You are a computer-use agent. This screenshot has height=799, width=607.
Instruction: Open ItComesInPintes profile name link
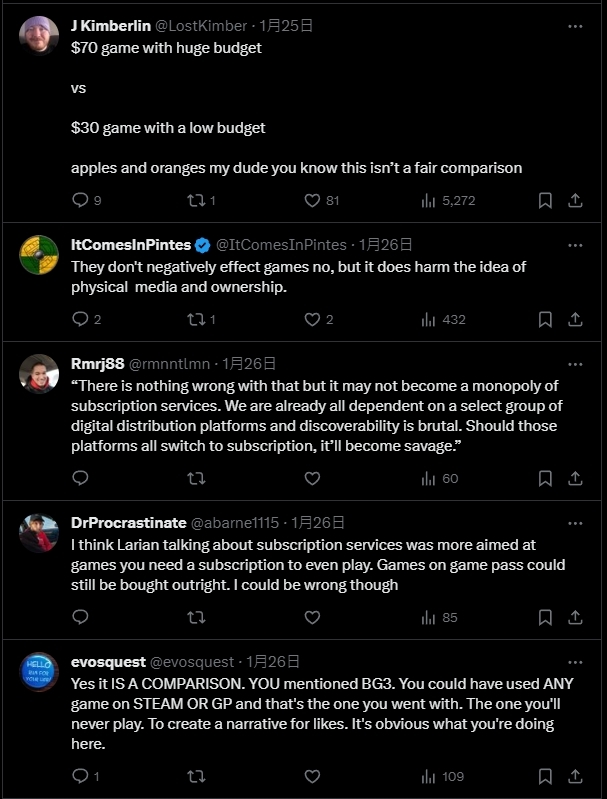pyautogui.click(x=131, y=245)
